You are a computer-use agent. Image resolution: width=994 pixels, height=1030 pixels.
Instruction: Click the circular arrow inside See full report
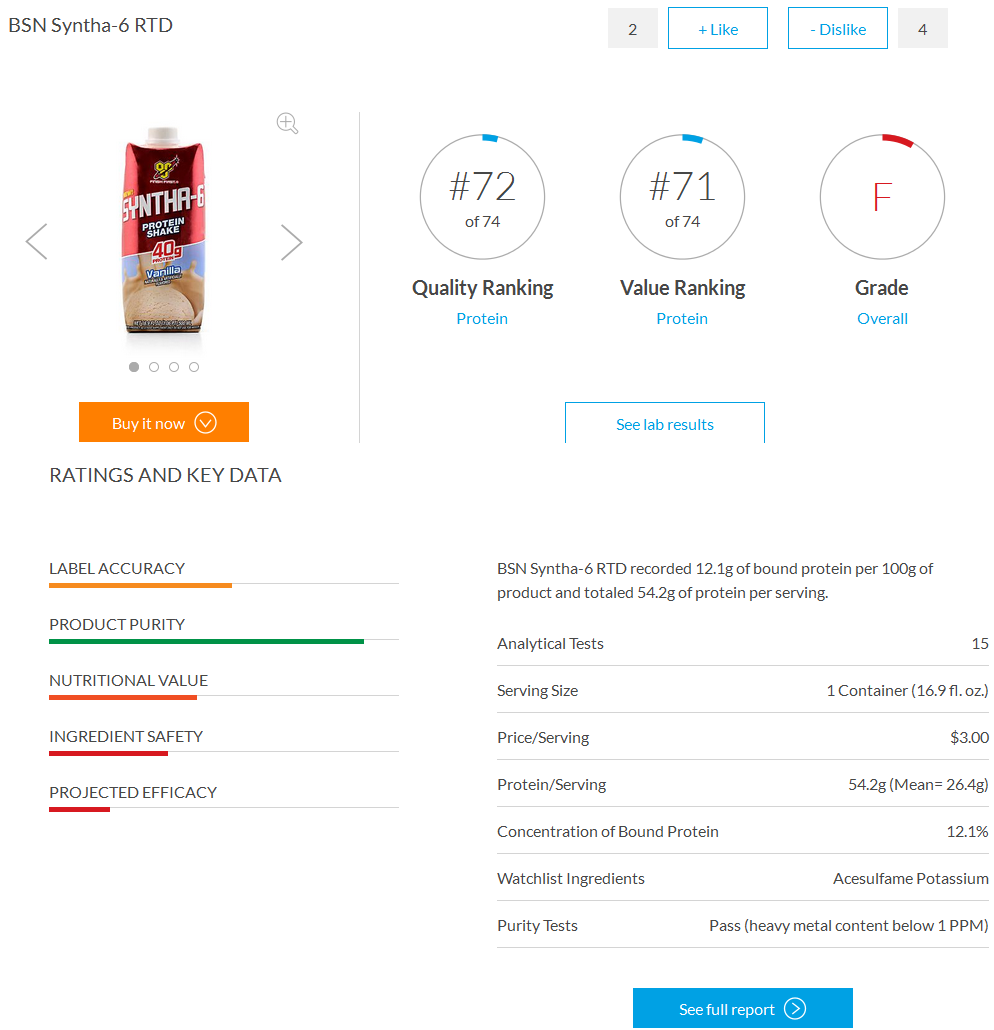pos(793,1007)
